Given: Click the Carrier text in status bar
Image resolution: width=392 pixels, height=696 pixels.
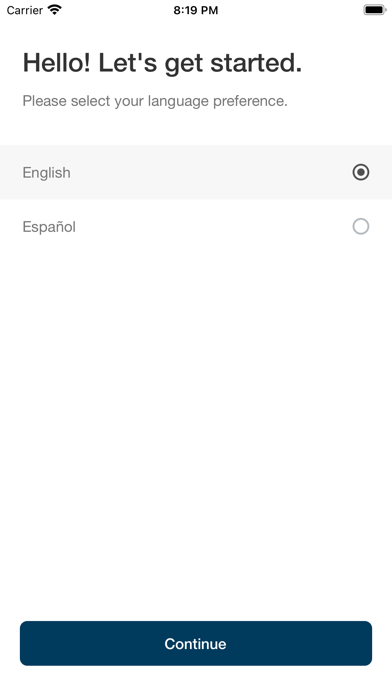Looking at the screenshot, I should (24, 10).
